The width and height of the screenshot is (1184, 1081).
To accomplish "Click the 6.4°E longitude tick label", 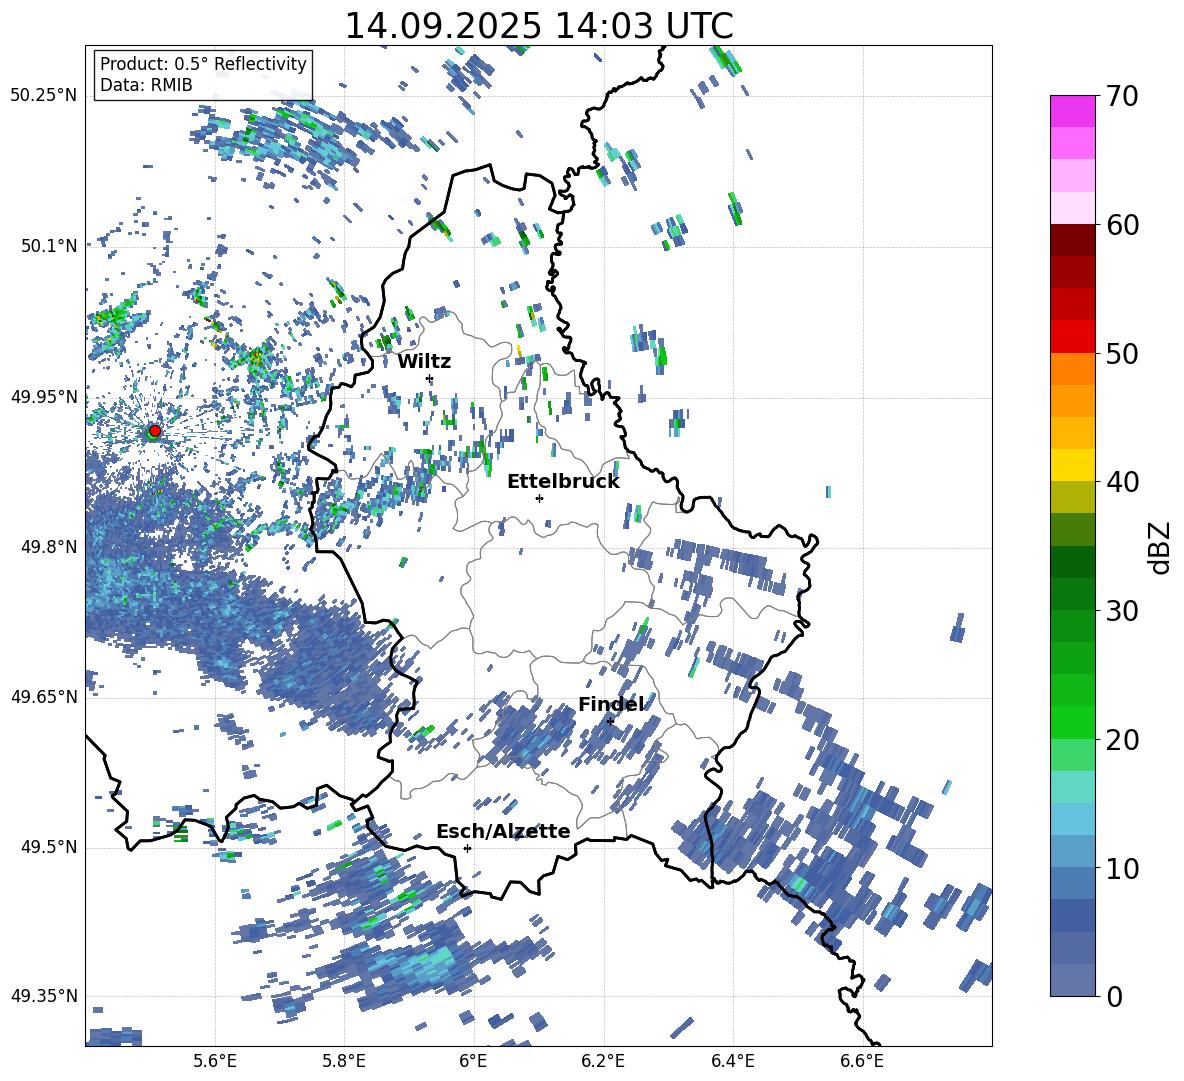I will click(733, 1060).
